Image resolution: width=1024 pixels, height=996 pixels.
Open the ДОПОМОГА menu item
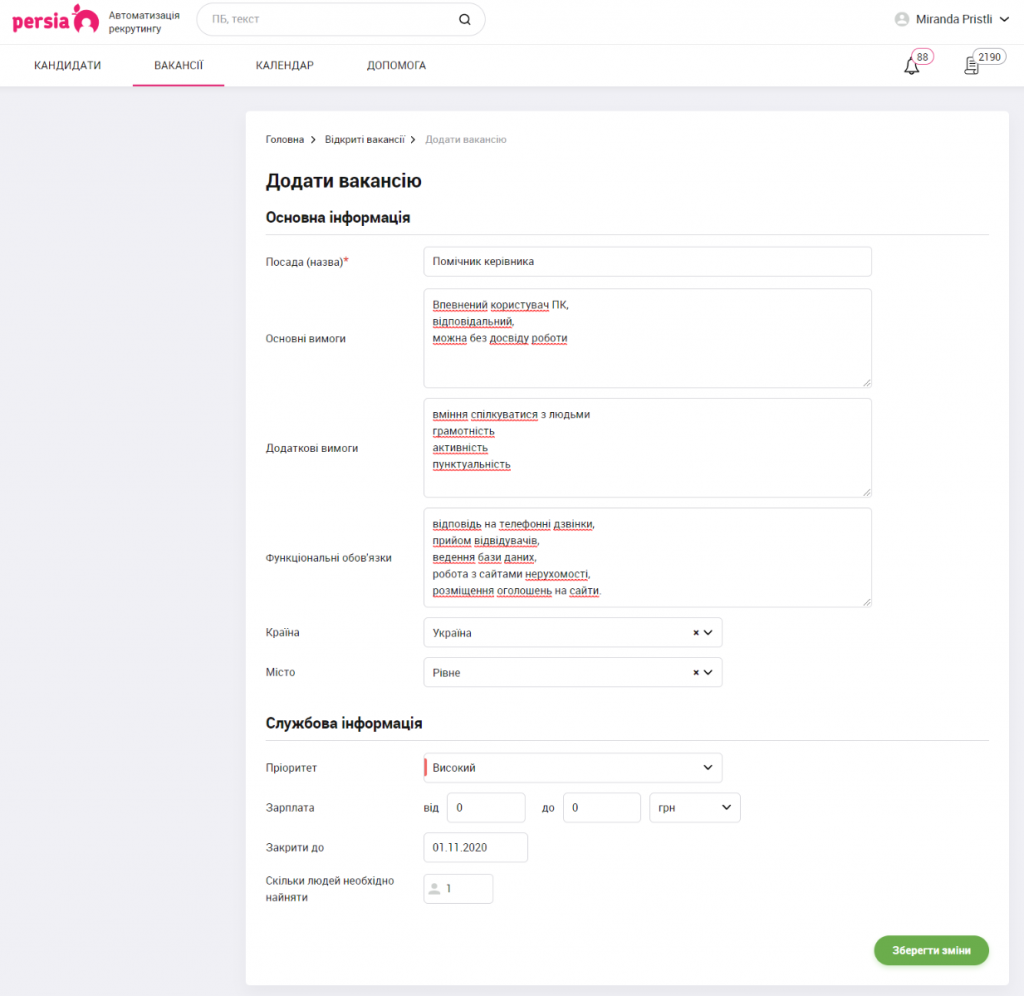point(396,66)
